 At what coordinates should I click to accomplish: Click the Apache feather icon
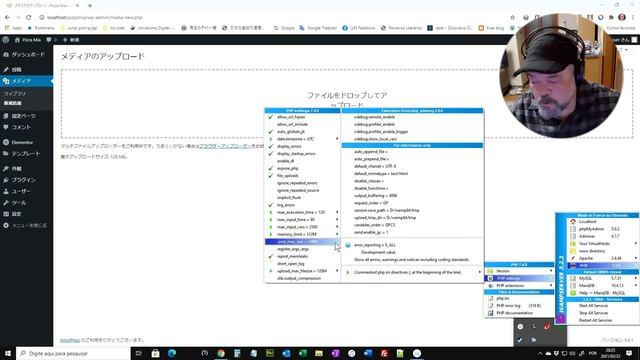[x=573, y=258]
